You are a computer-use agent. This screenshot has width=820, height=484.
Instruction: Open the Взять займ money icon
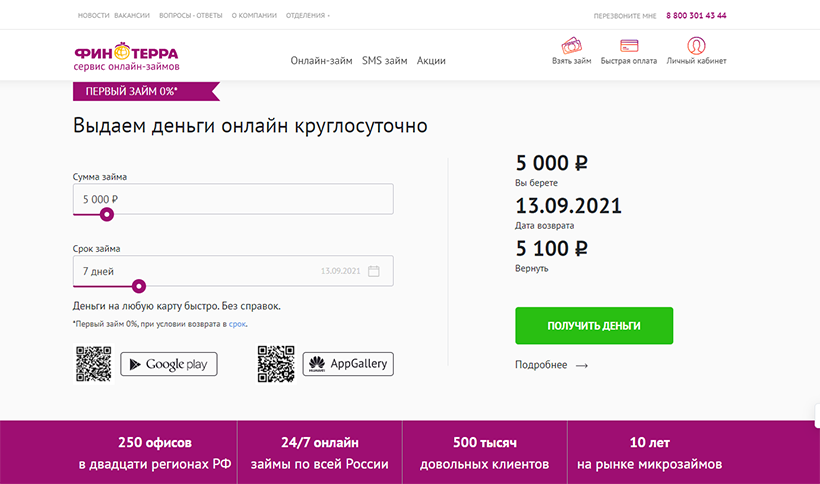point(572,45)
